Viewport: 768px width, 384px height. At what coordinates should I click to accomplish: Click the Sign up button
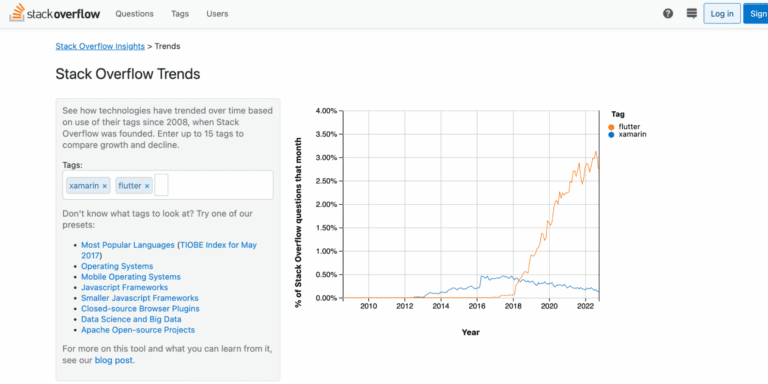756,14
